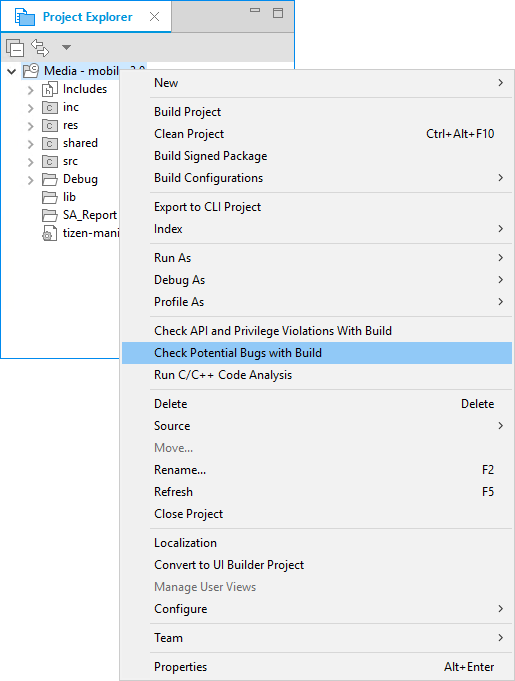This screenshot has height=681, width=515.
Task: Select the lib folder label
Action: point(69,197)
